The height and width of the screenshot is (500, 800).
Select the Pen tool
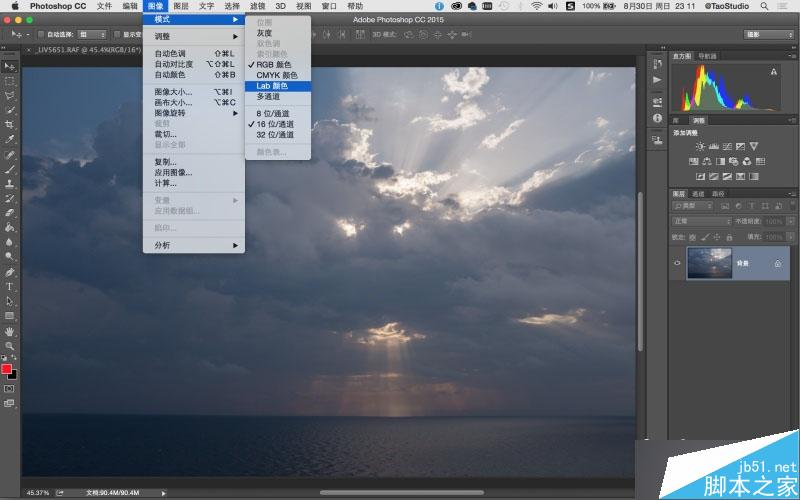pos(9,272)
